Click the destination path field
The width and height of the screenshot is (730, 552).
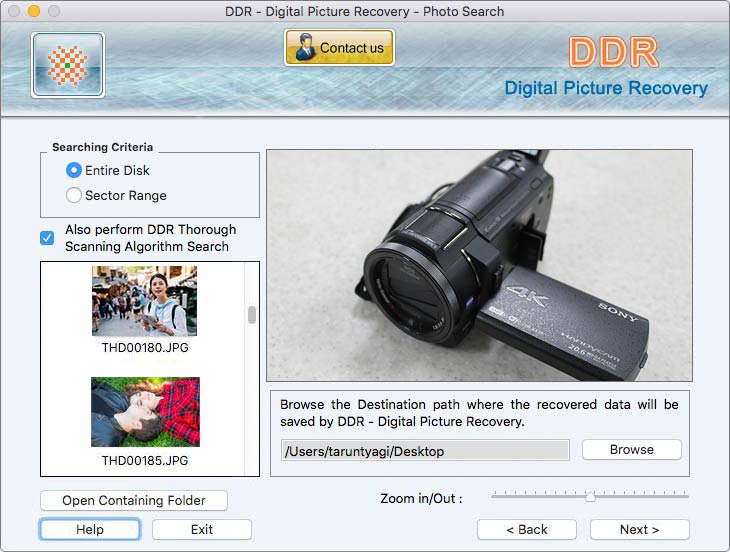[x=425, y=451]
